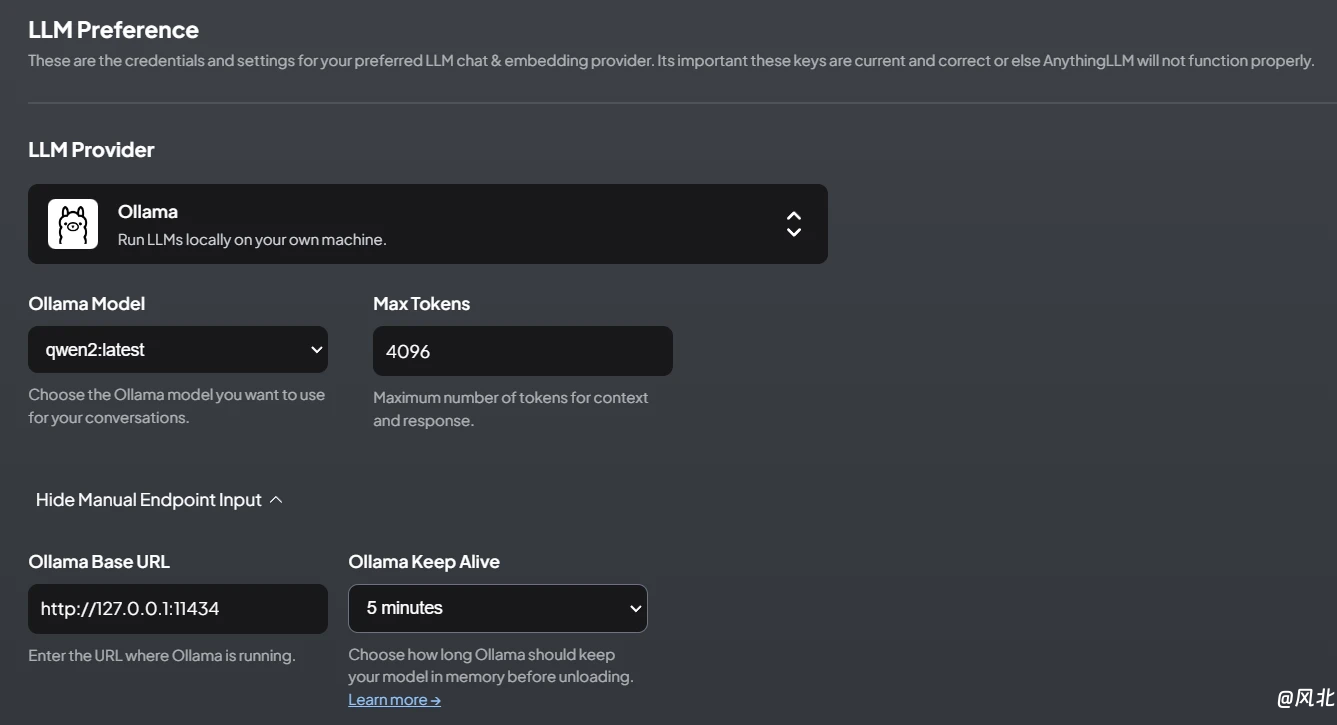Screen dimensions: 1337x725
Task: Click the Ollama Base URL label
Action: coord(99,561)
